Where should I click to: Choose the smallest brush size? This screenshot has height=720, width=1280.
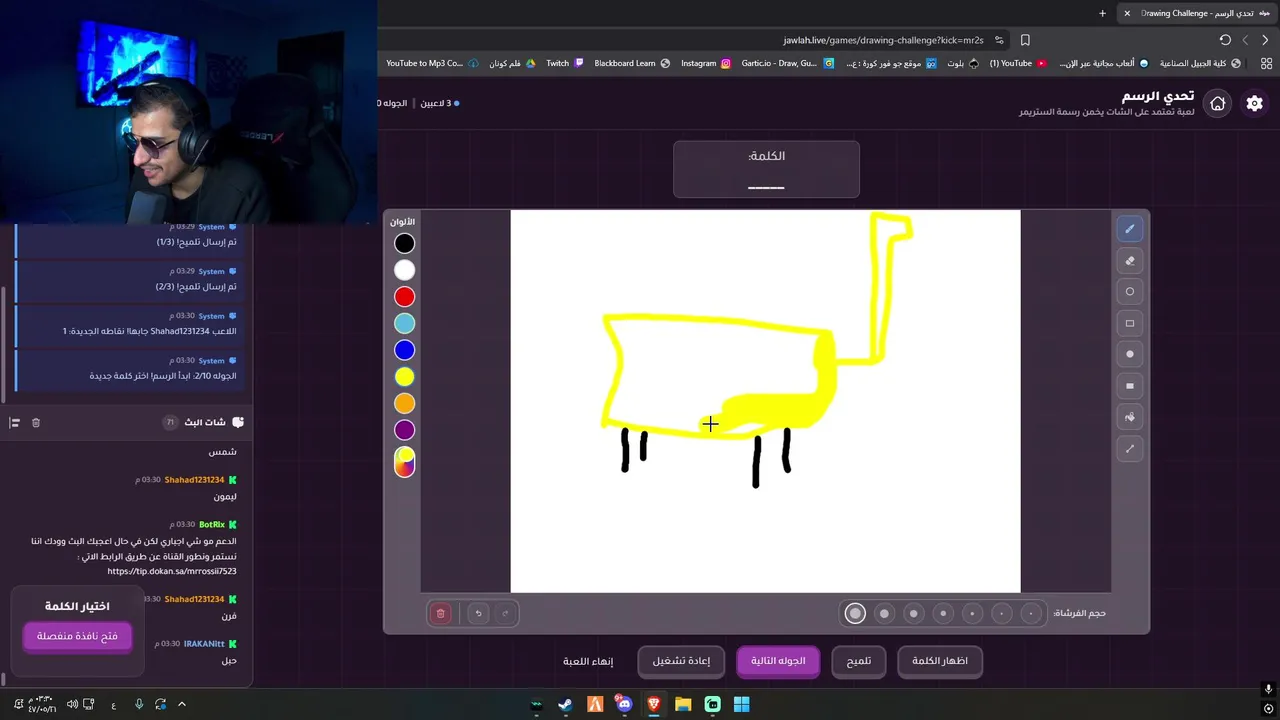pos(1031,613)
